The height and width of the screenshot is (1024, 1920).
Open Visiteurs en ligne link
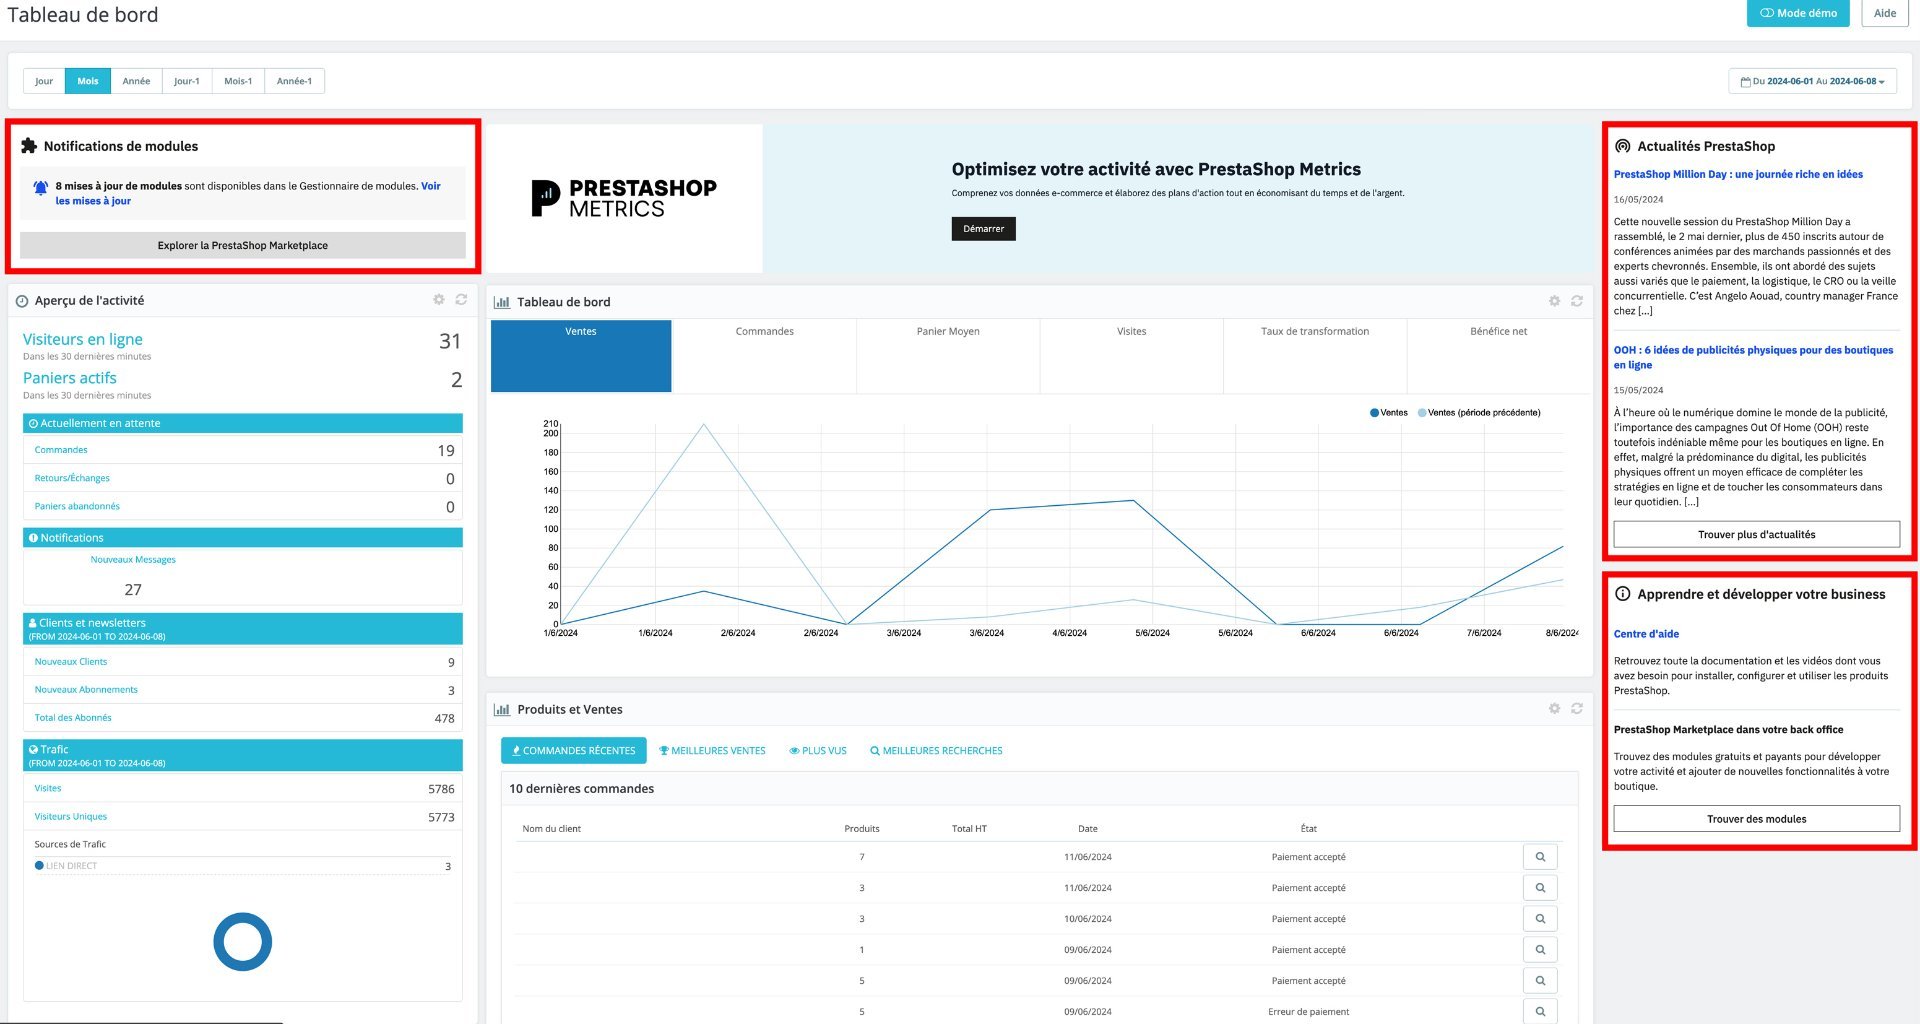click(x=83, y=340)
